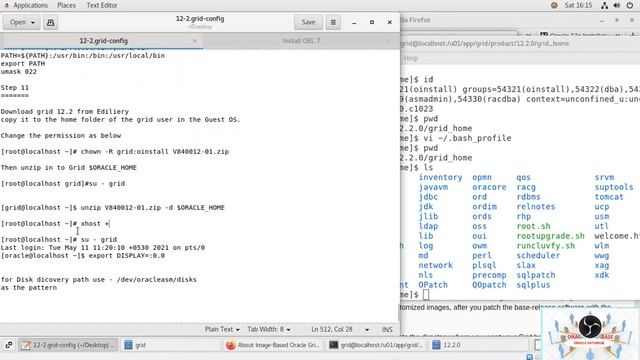Click the 'xhost +' line in editor
The height and width of the screenshot is (360, 640).
point(55,224)
